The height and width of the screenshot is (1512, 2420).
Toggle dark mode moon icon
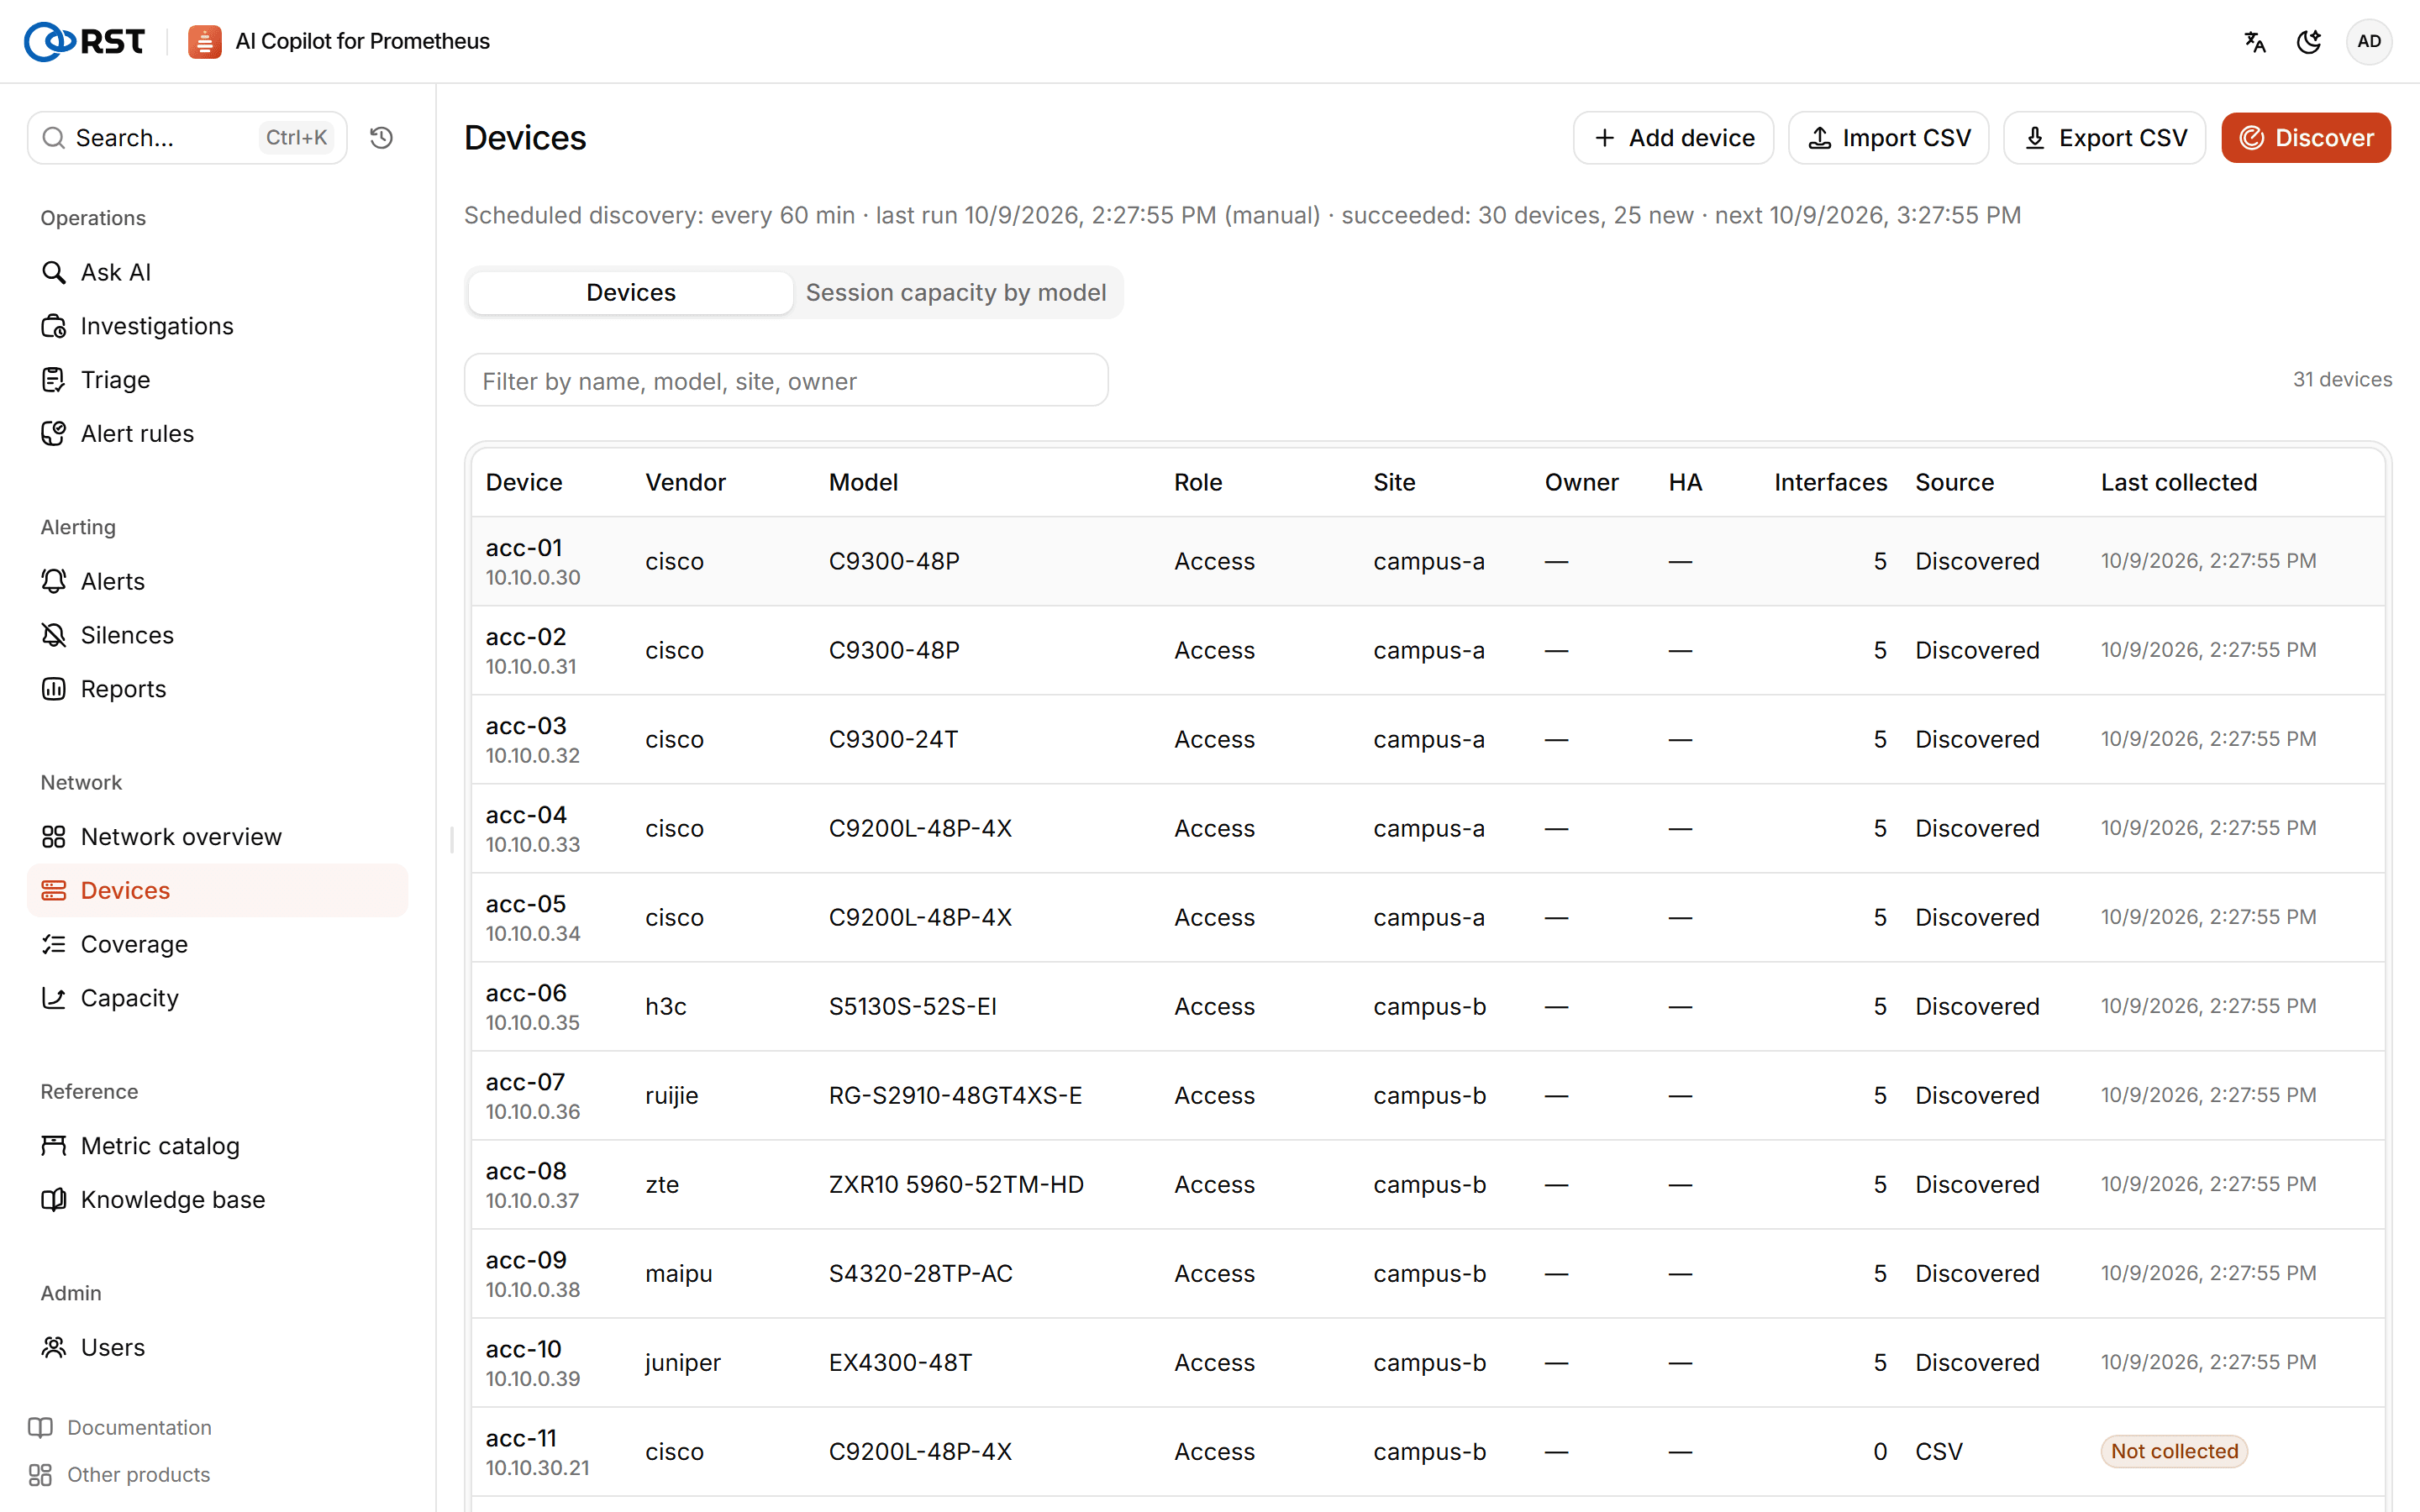click(2309, 41)
